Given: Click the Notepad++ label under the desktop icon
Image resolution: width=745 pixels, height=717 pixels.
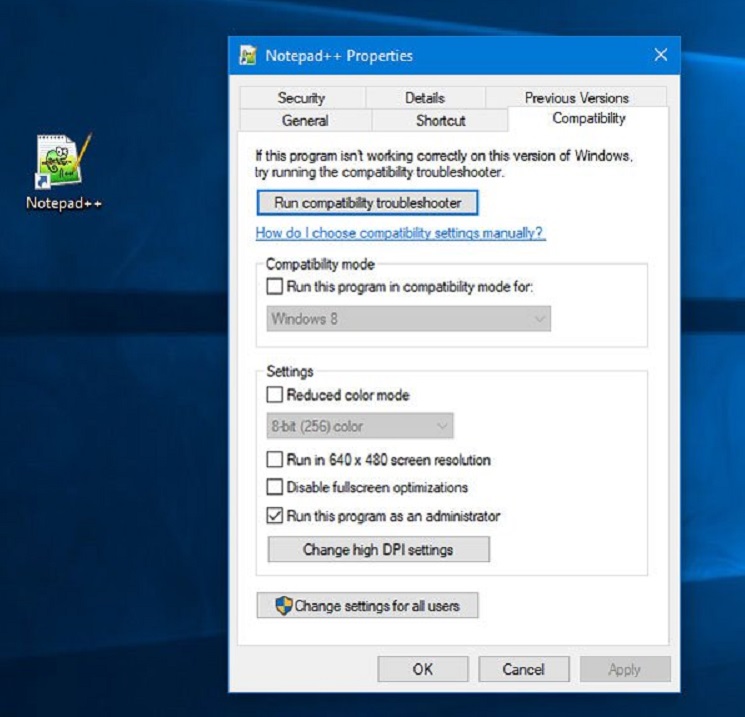Looking at the screenshot, I should (64, 203).
